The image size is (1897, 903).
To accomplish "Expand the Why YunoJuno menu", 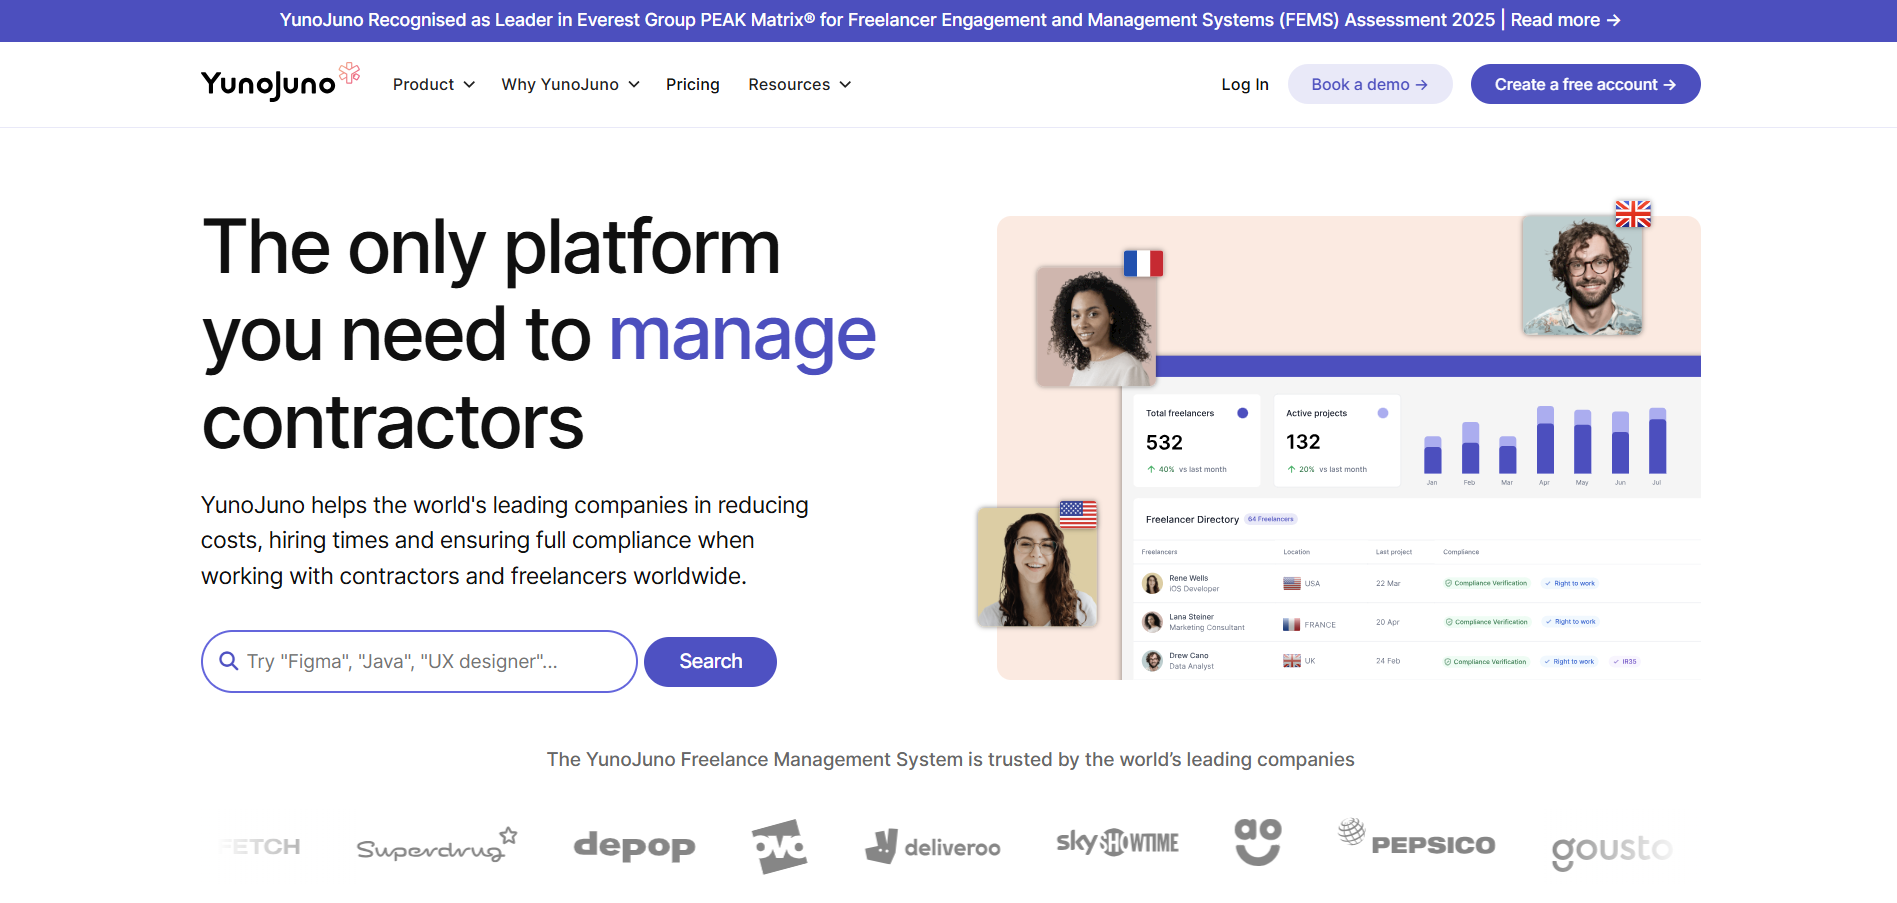I will coord(570,84).
